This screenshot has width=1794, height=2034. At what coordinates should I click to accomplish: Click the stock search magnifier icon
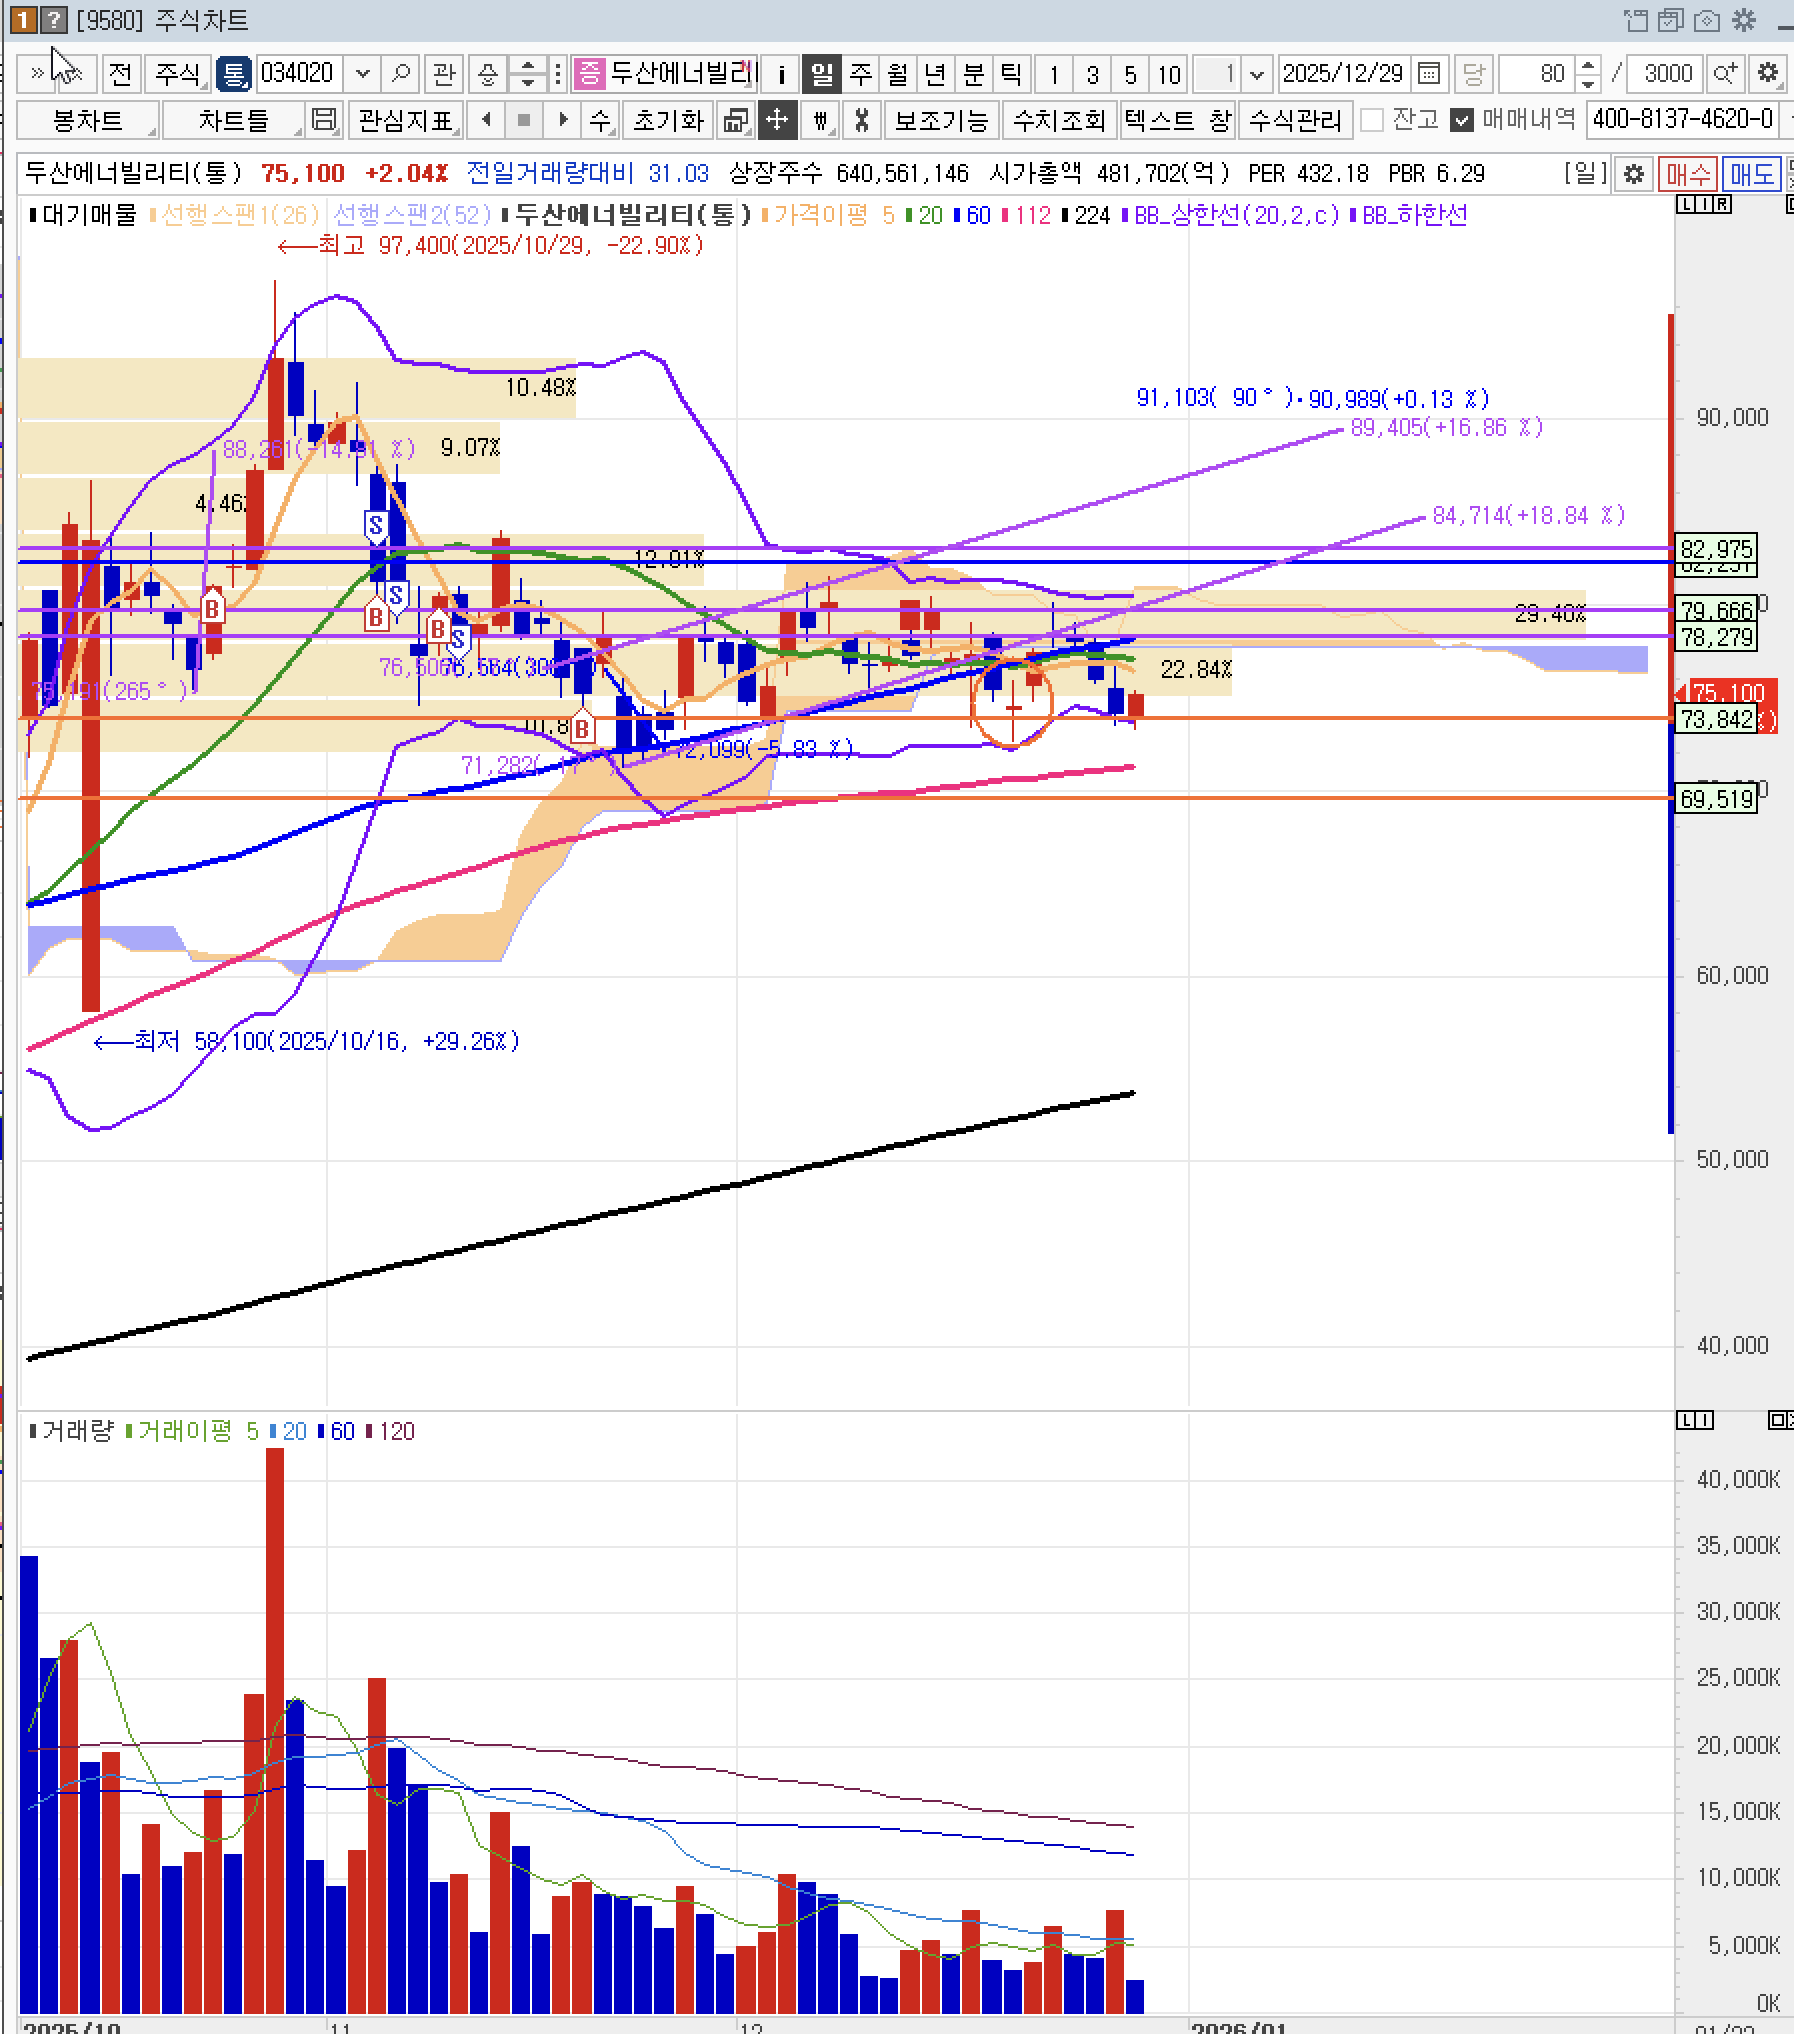click(x=400, y=74)
